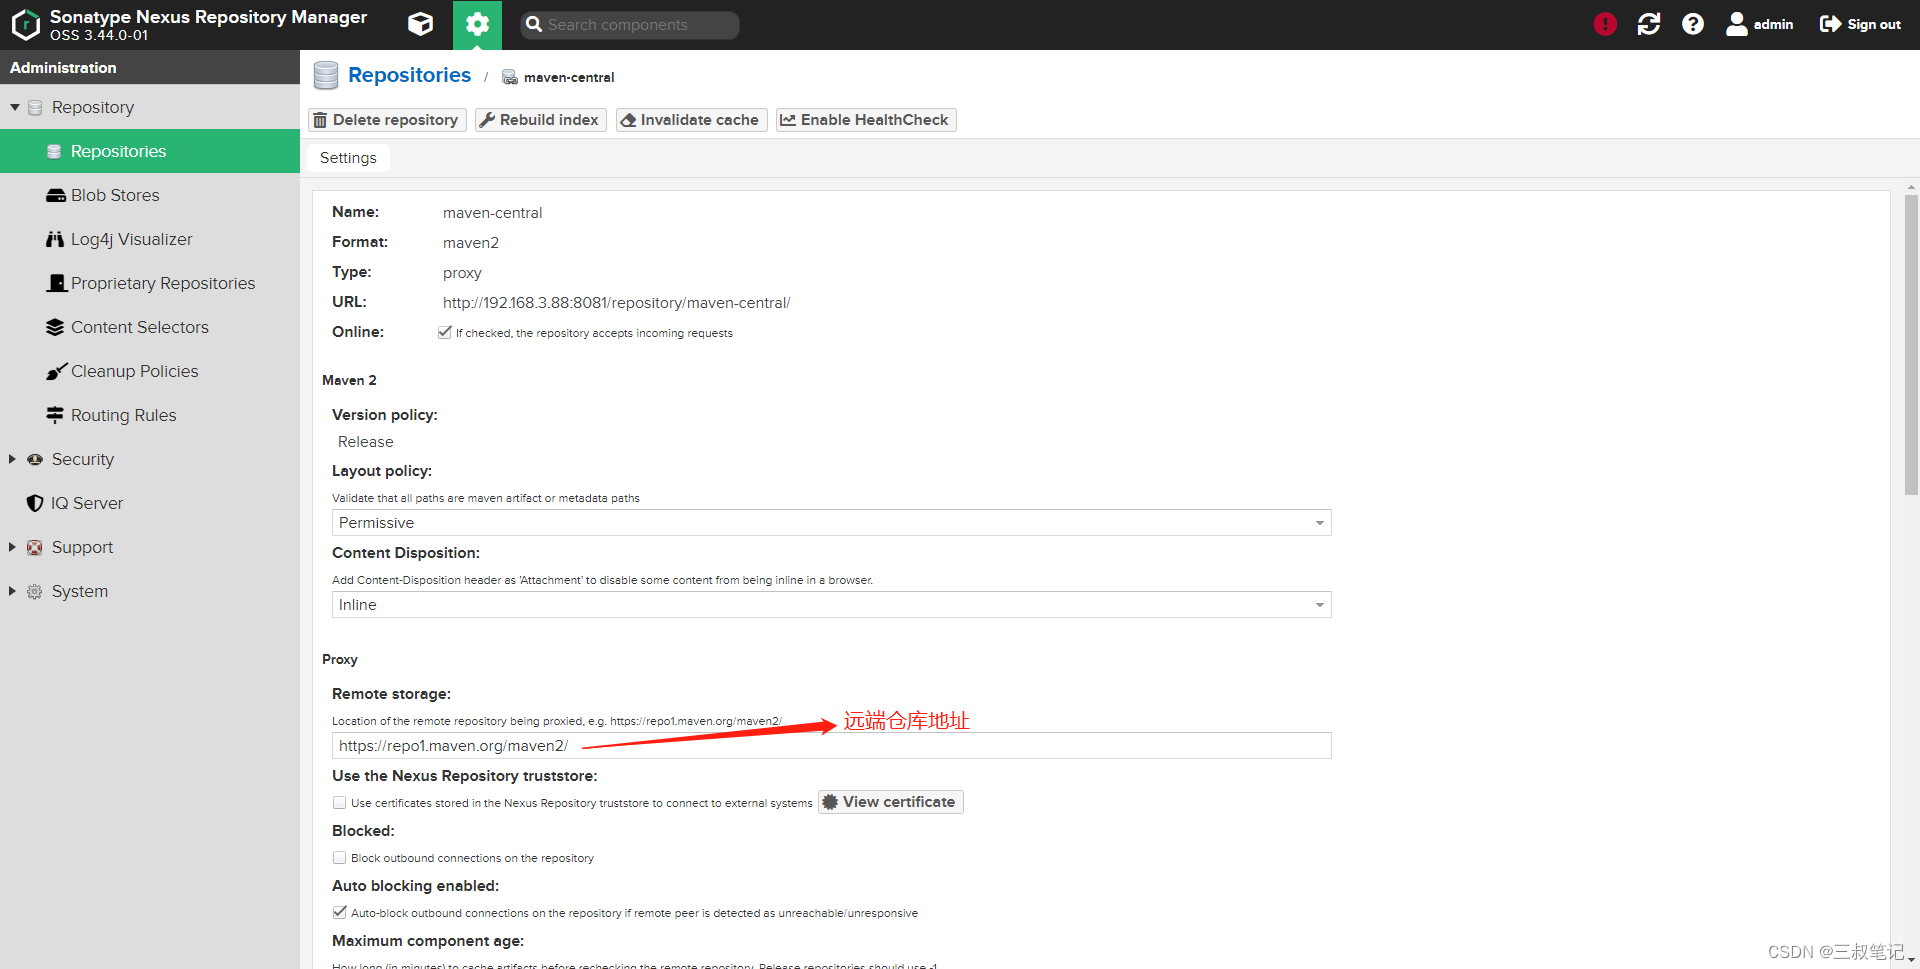This screenshot has width=1920, height=969.
Task: Click Invalidate cache button
Action: tap(691, 120)
